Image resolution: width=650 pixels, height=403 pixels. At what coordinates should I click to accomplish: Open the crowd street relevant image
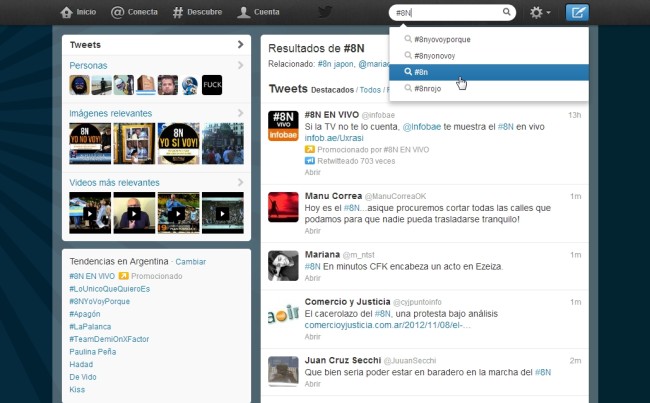tap(223, 143)
